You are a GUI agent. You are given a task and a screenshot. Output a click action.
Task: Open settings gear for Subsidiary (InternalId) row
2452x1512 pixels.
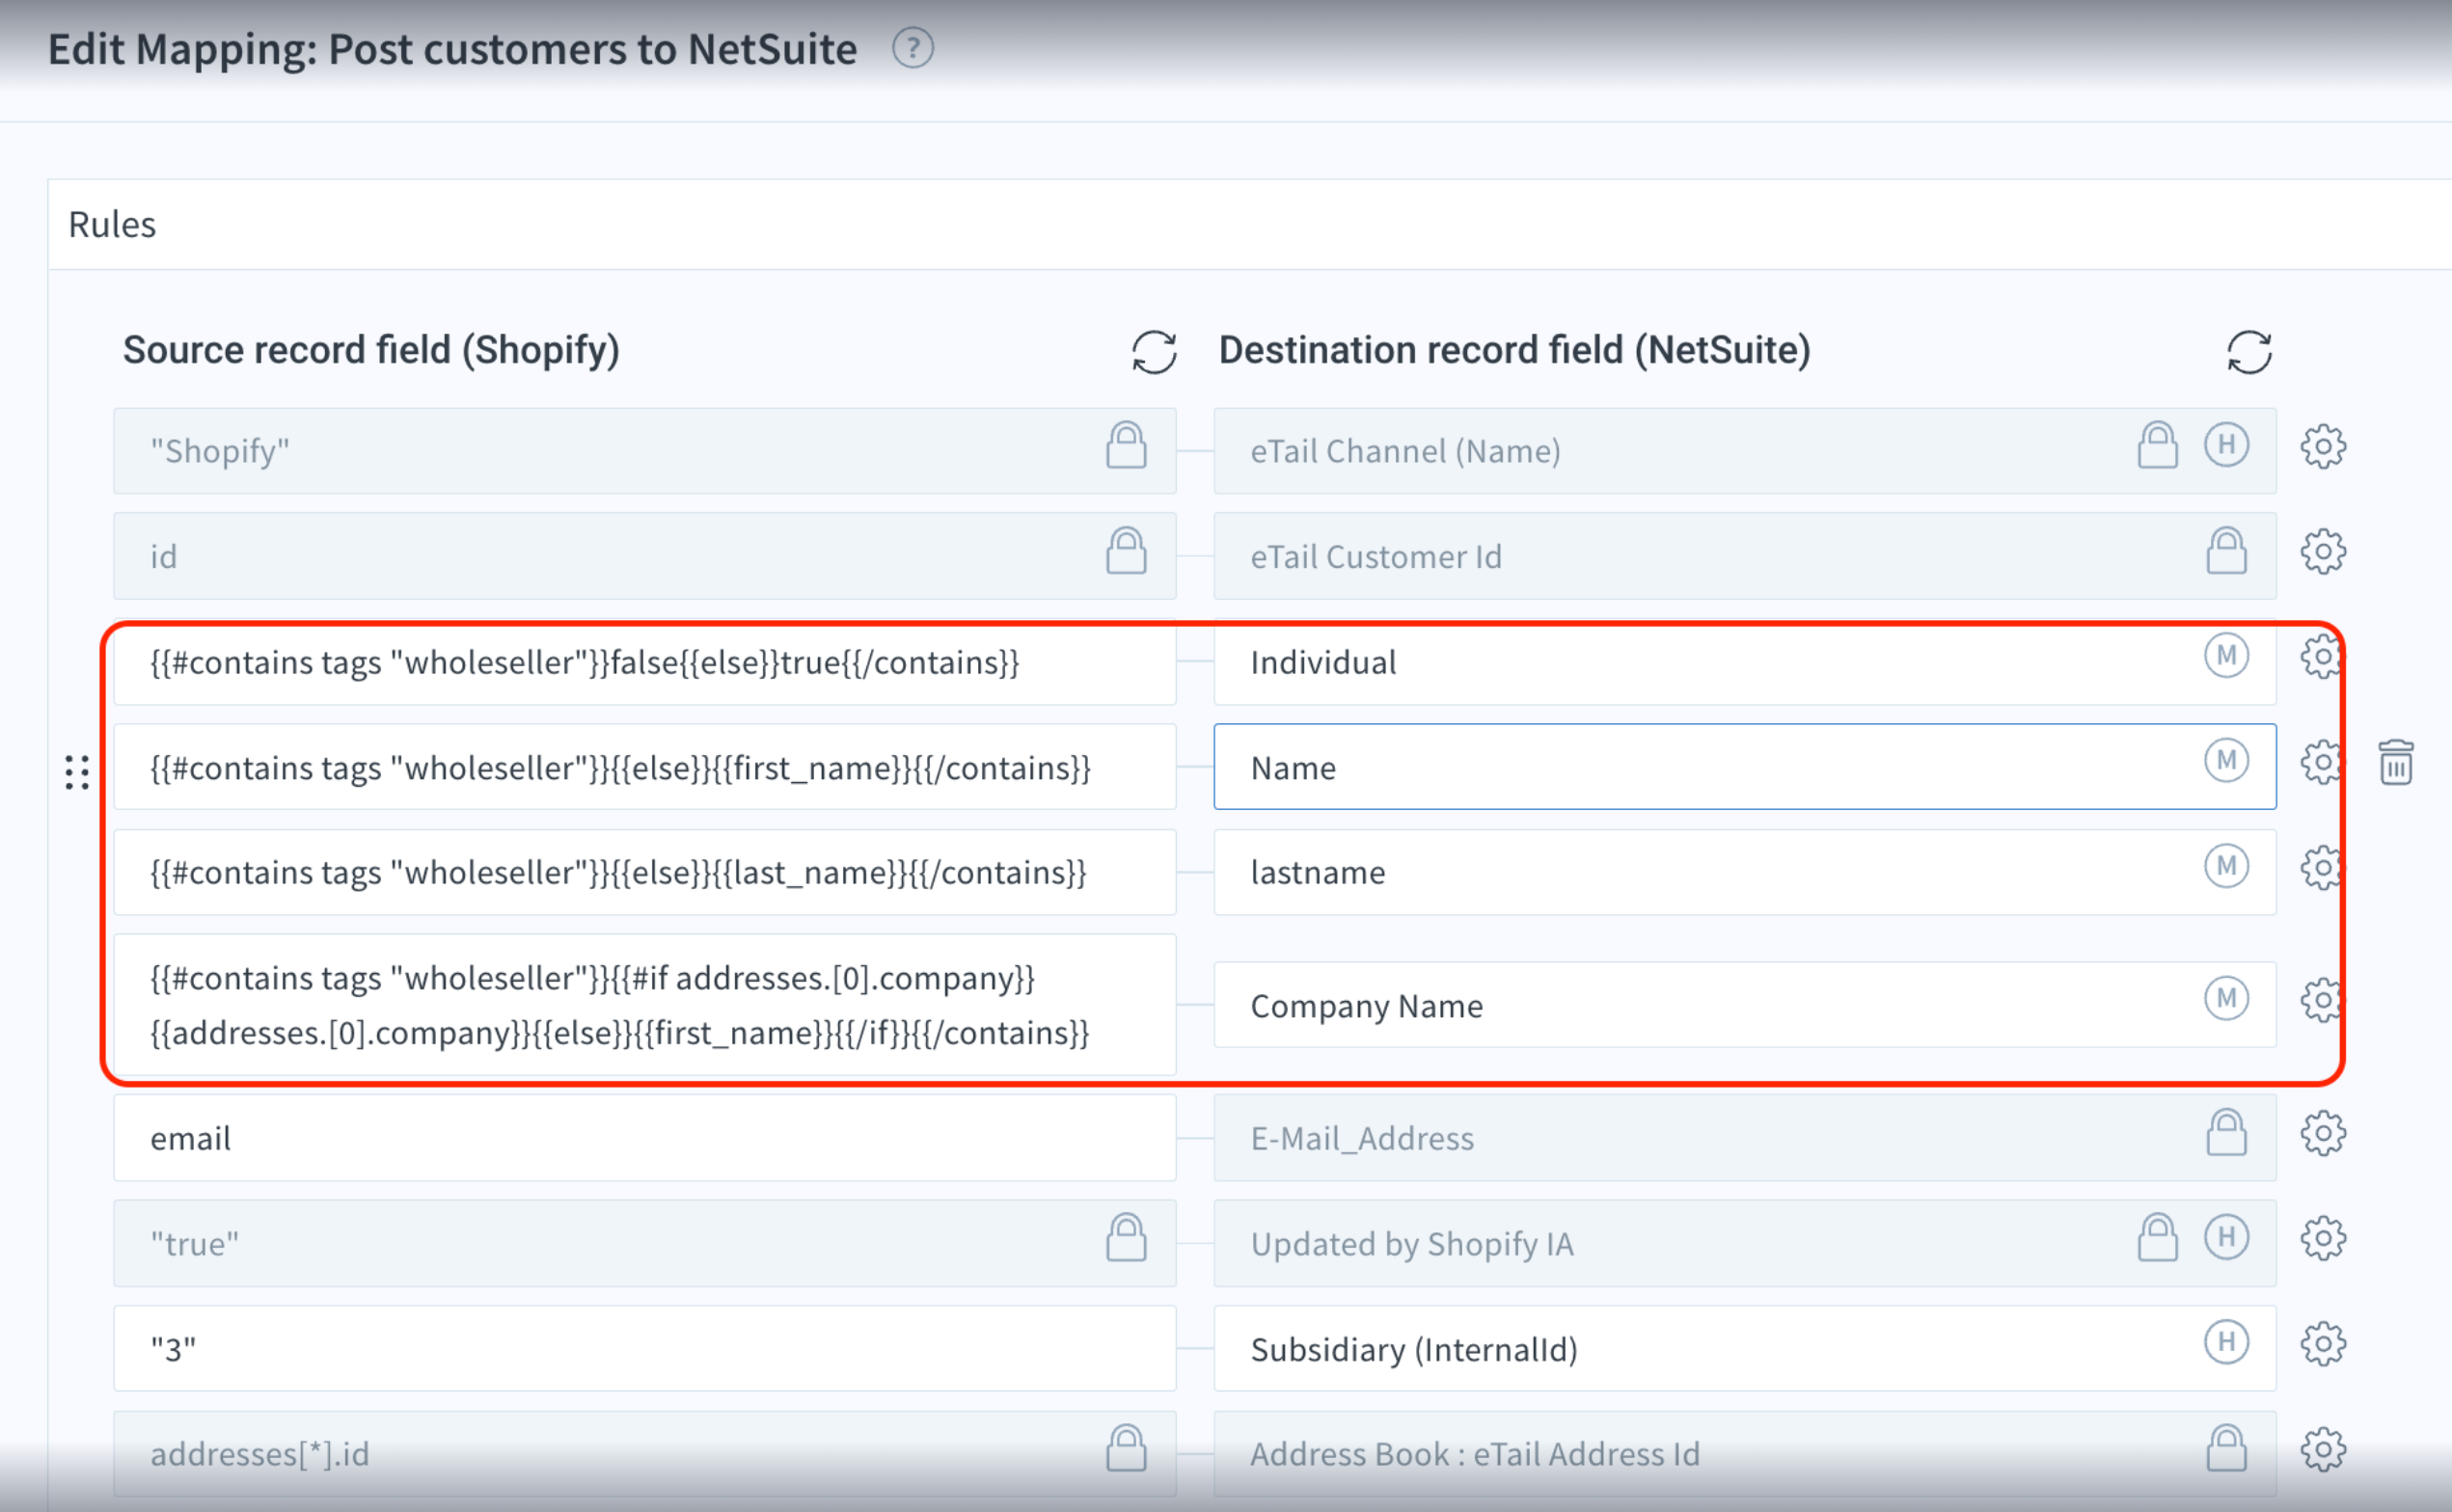pyautogui.click(x=2322, y=1344)
